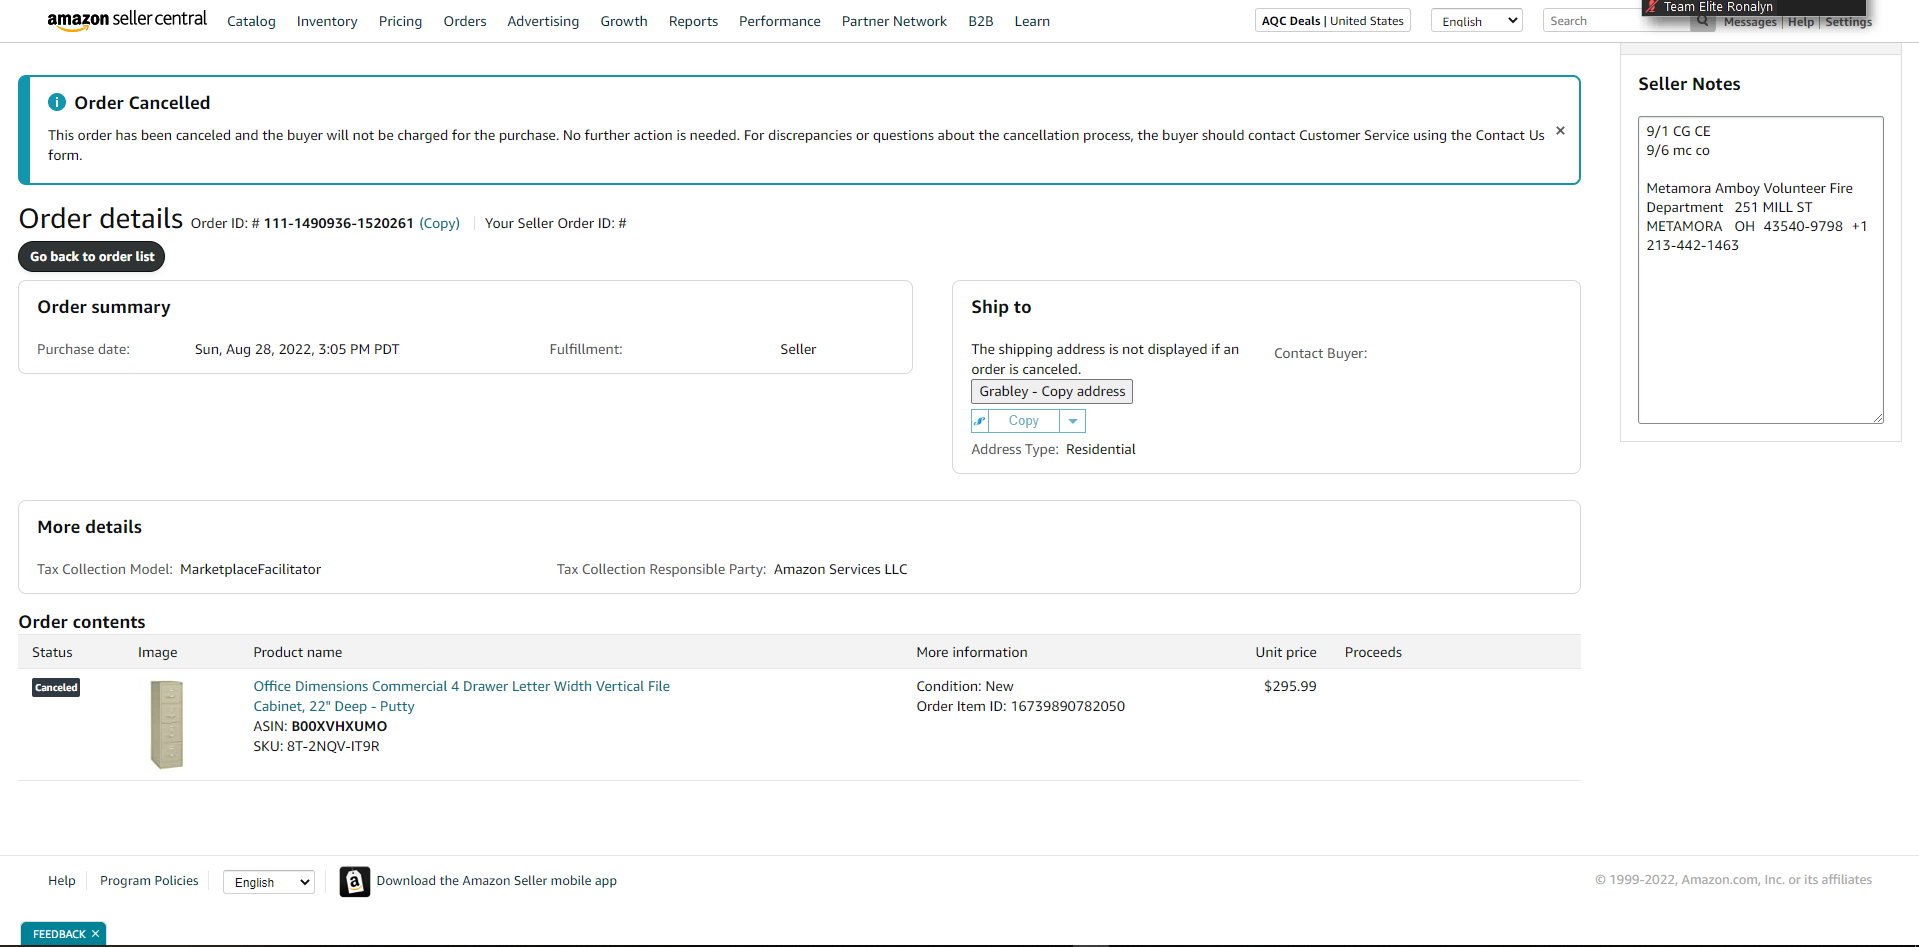The width and height of the screenshot is (1919, 947).
Task: Open the B2B menu
Action: (981, 21)
